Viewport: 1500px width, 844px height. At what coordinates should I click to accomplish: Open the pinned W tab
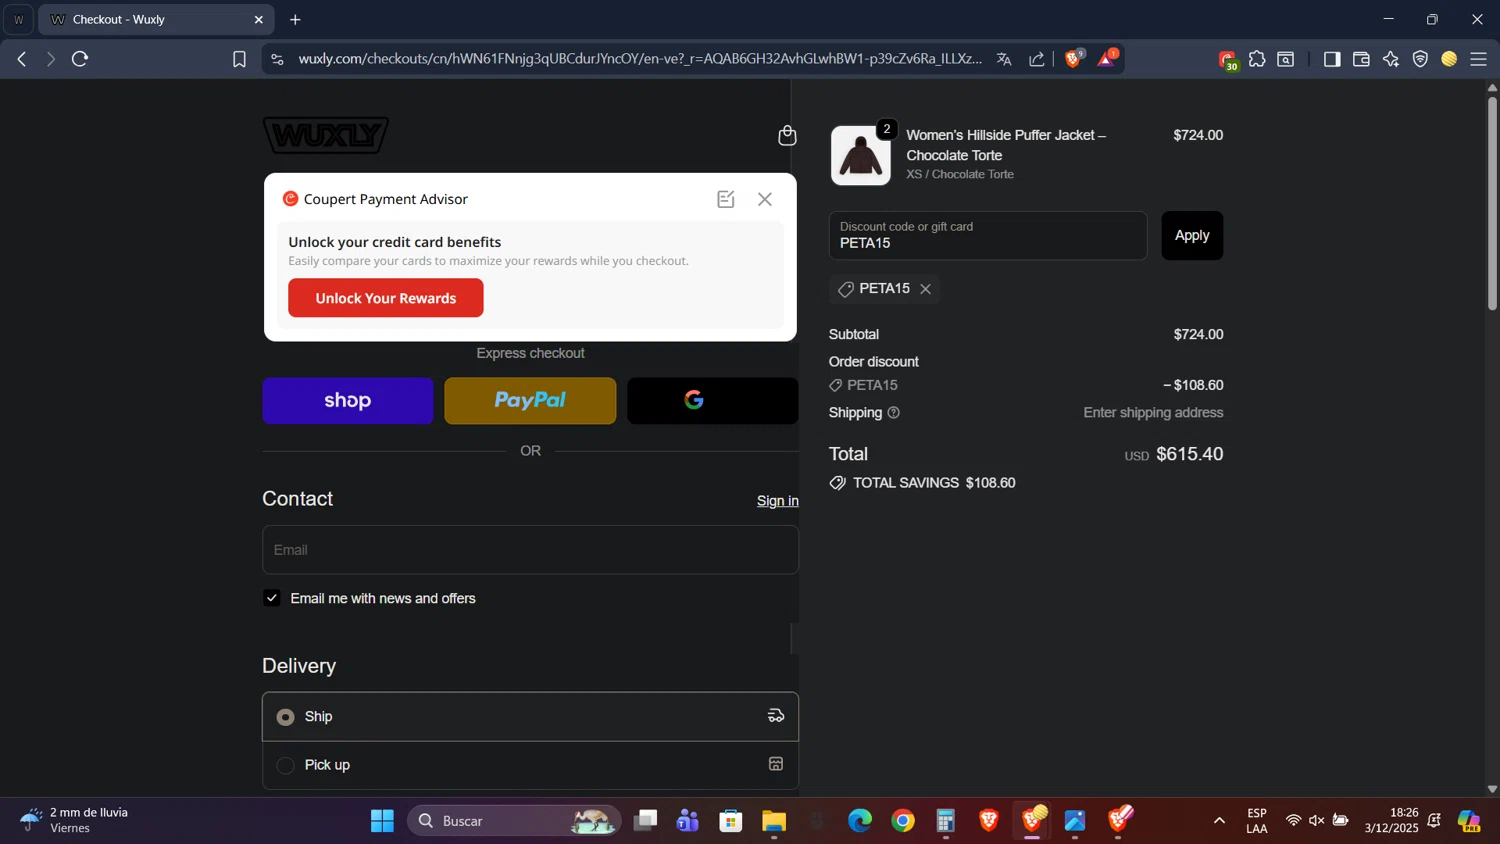click(18, 19)
